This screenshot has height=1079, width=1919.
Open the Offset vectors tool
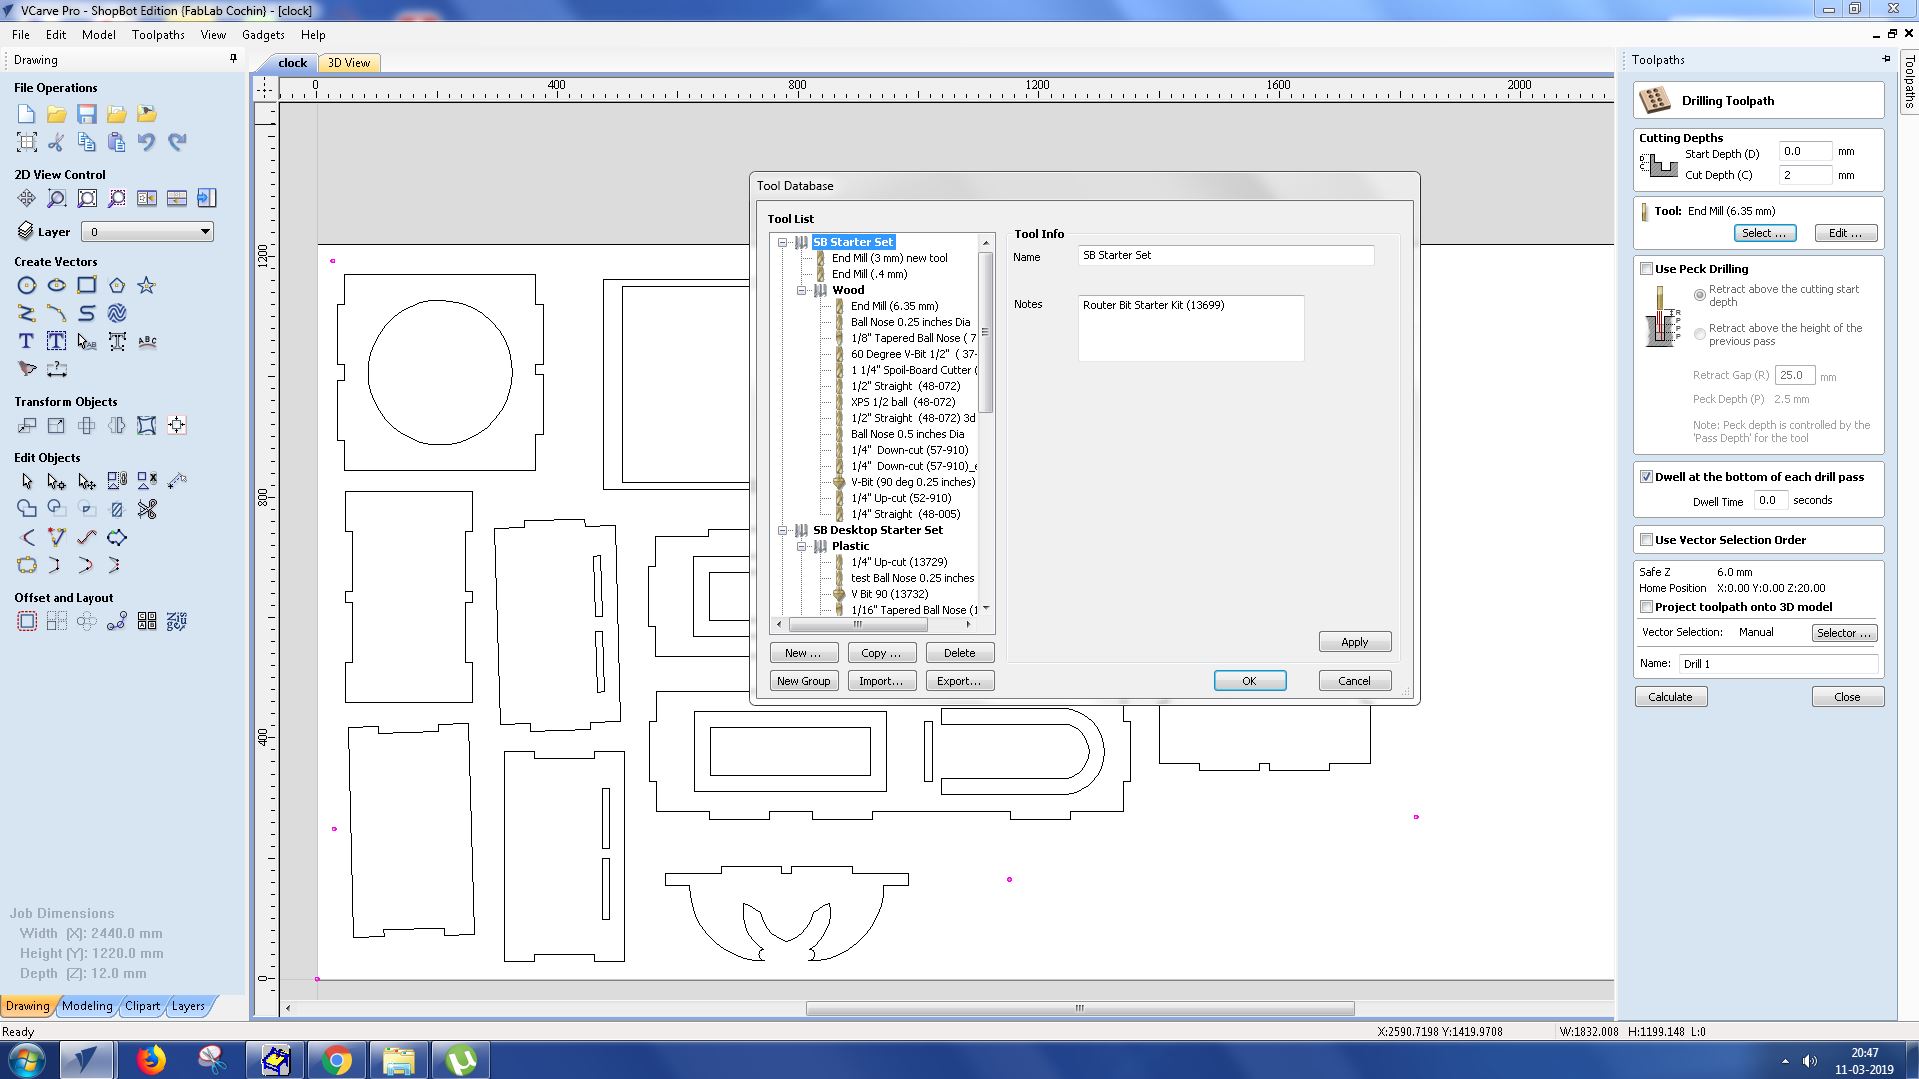coord(27,621)
